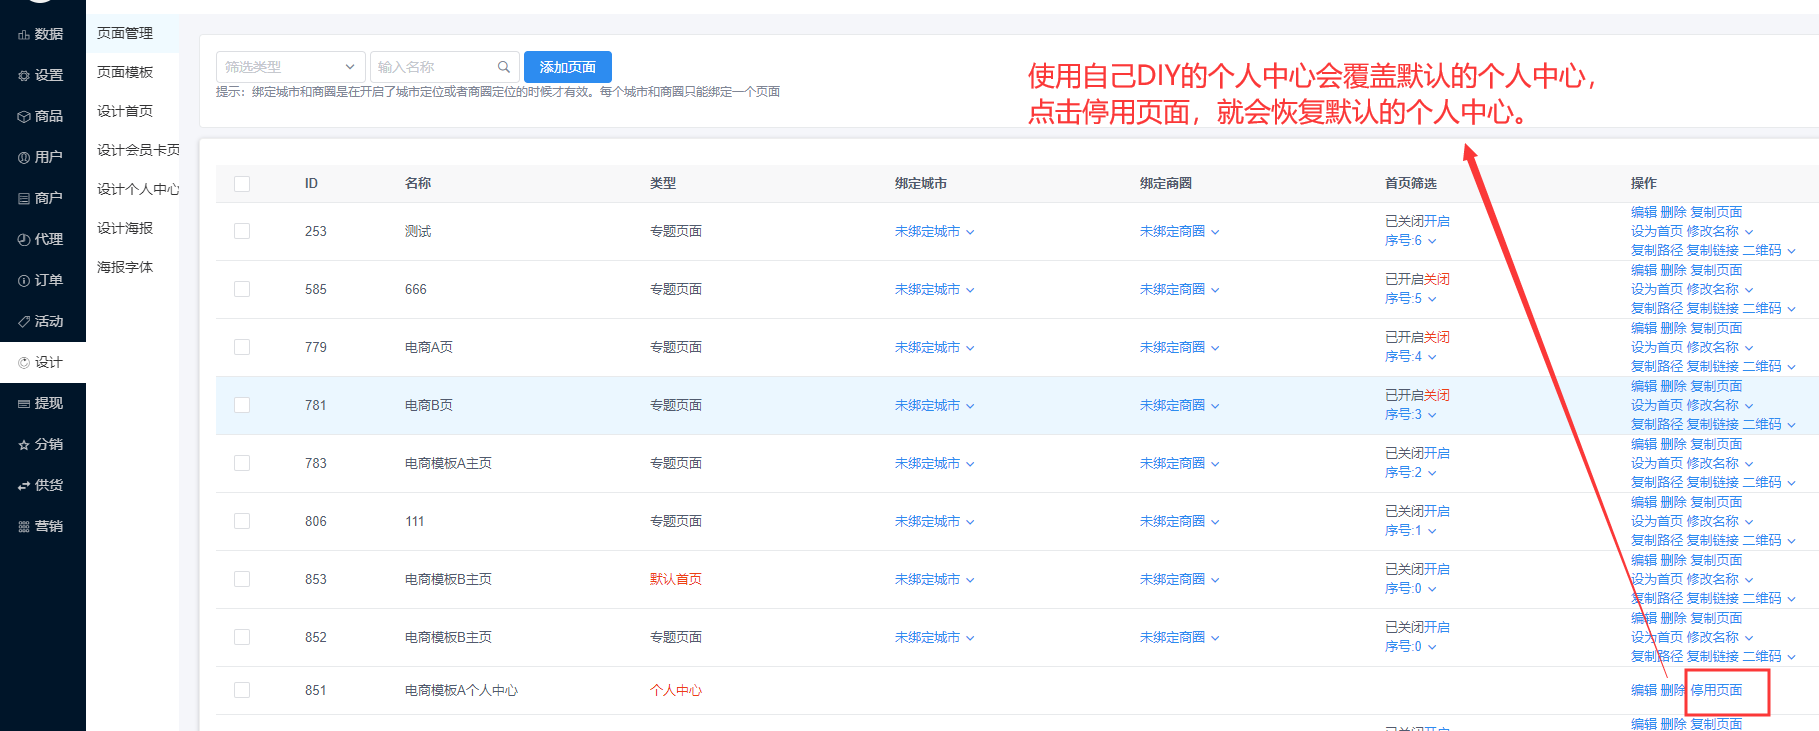
Task: Expand 未绑定城市 dropdown for 电商A页 row
Action: click(934, 347)
